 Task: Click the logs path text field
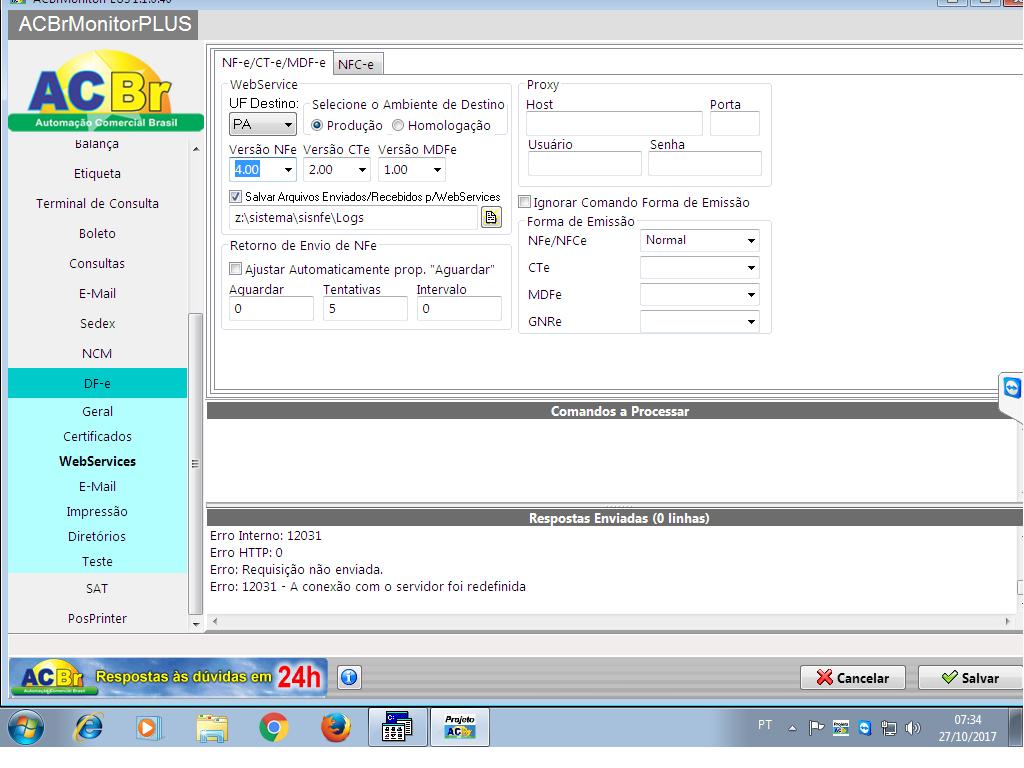point(353,217)
